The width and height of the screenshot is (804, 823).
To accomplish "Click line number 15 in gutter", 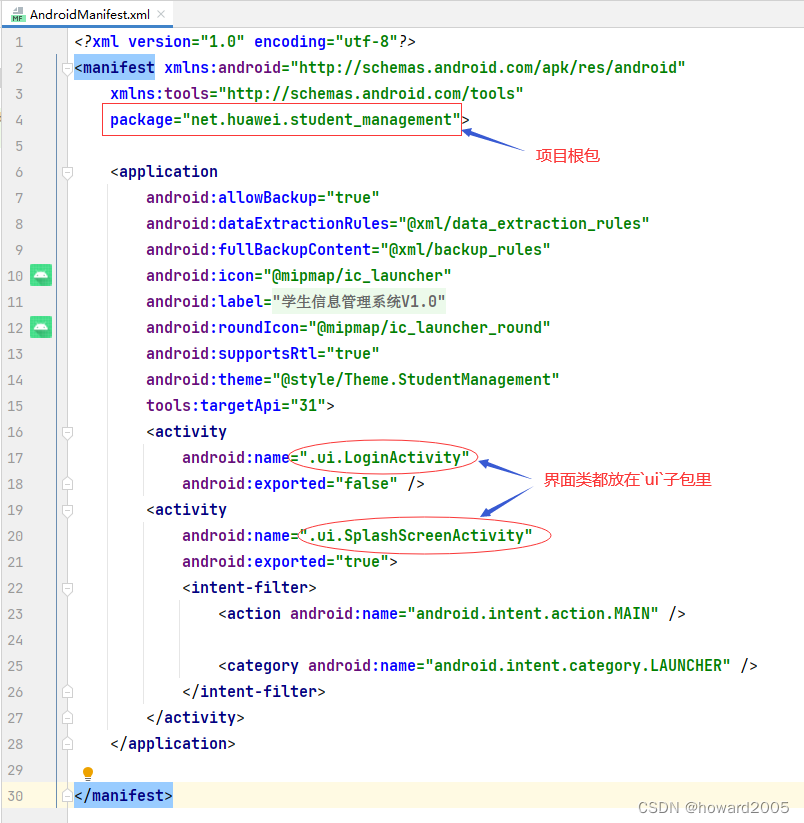I will (x=15, y=406).
